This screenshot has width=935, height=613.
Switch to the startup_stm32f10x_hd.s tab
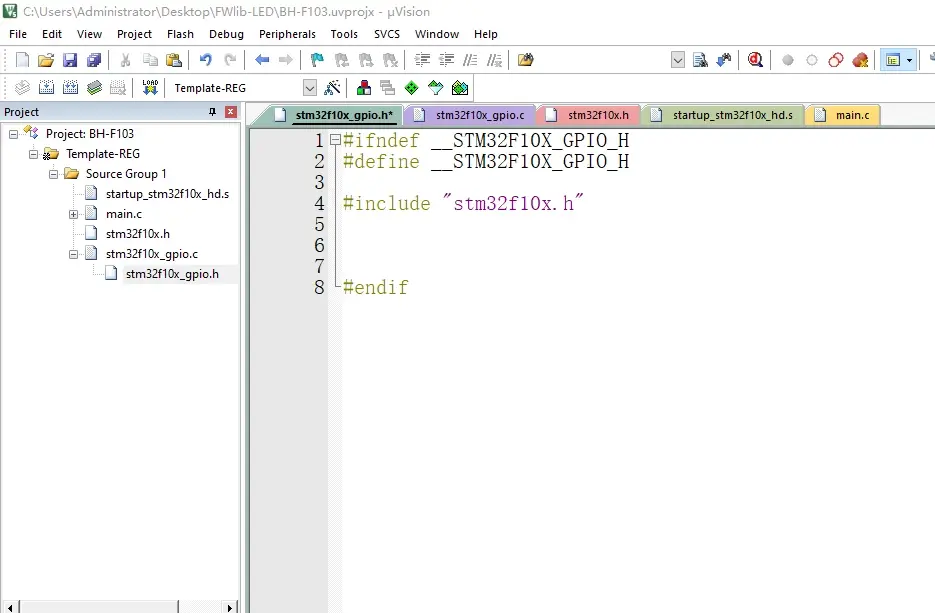731,115
